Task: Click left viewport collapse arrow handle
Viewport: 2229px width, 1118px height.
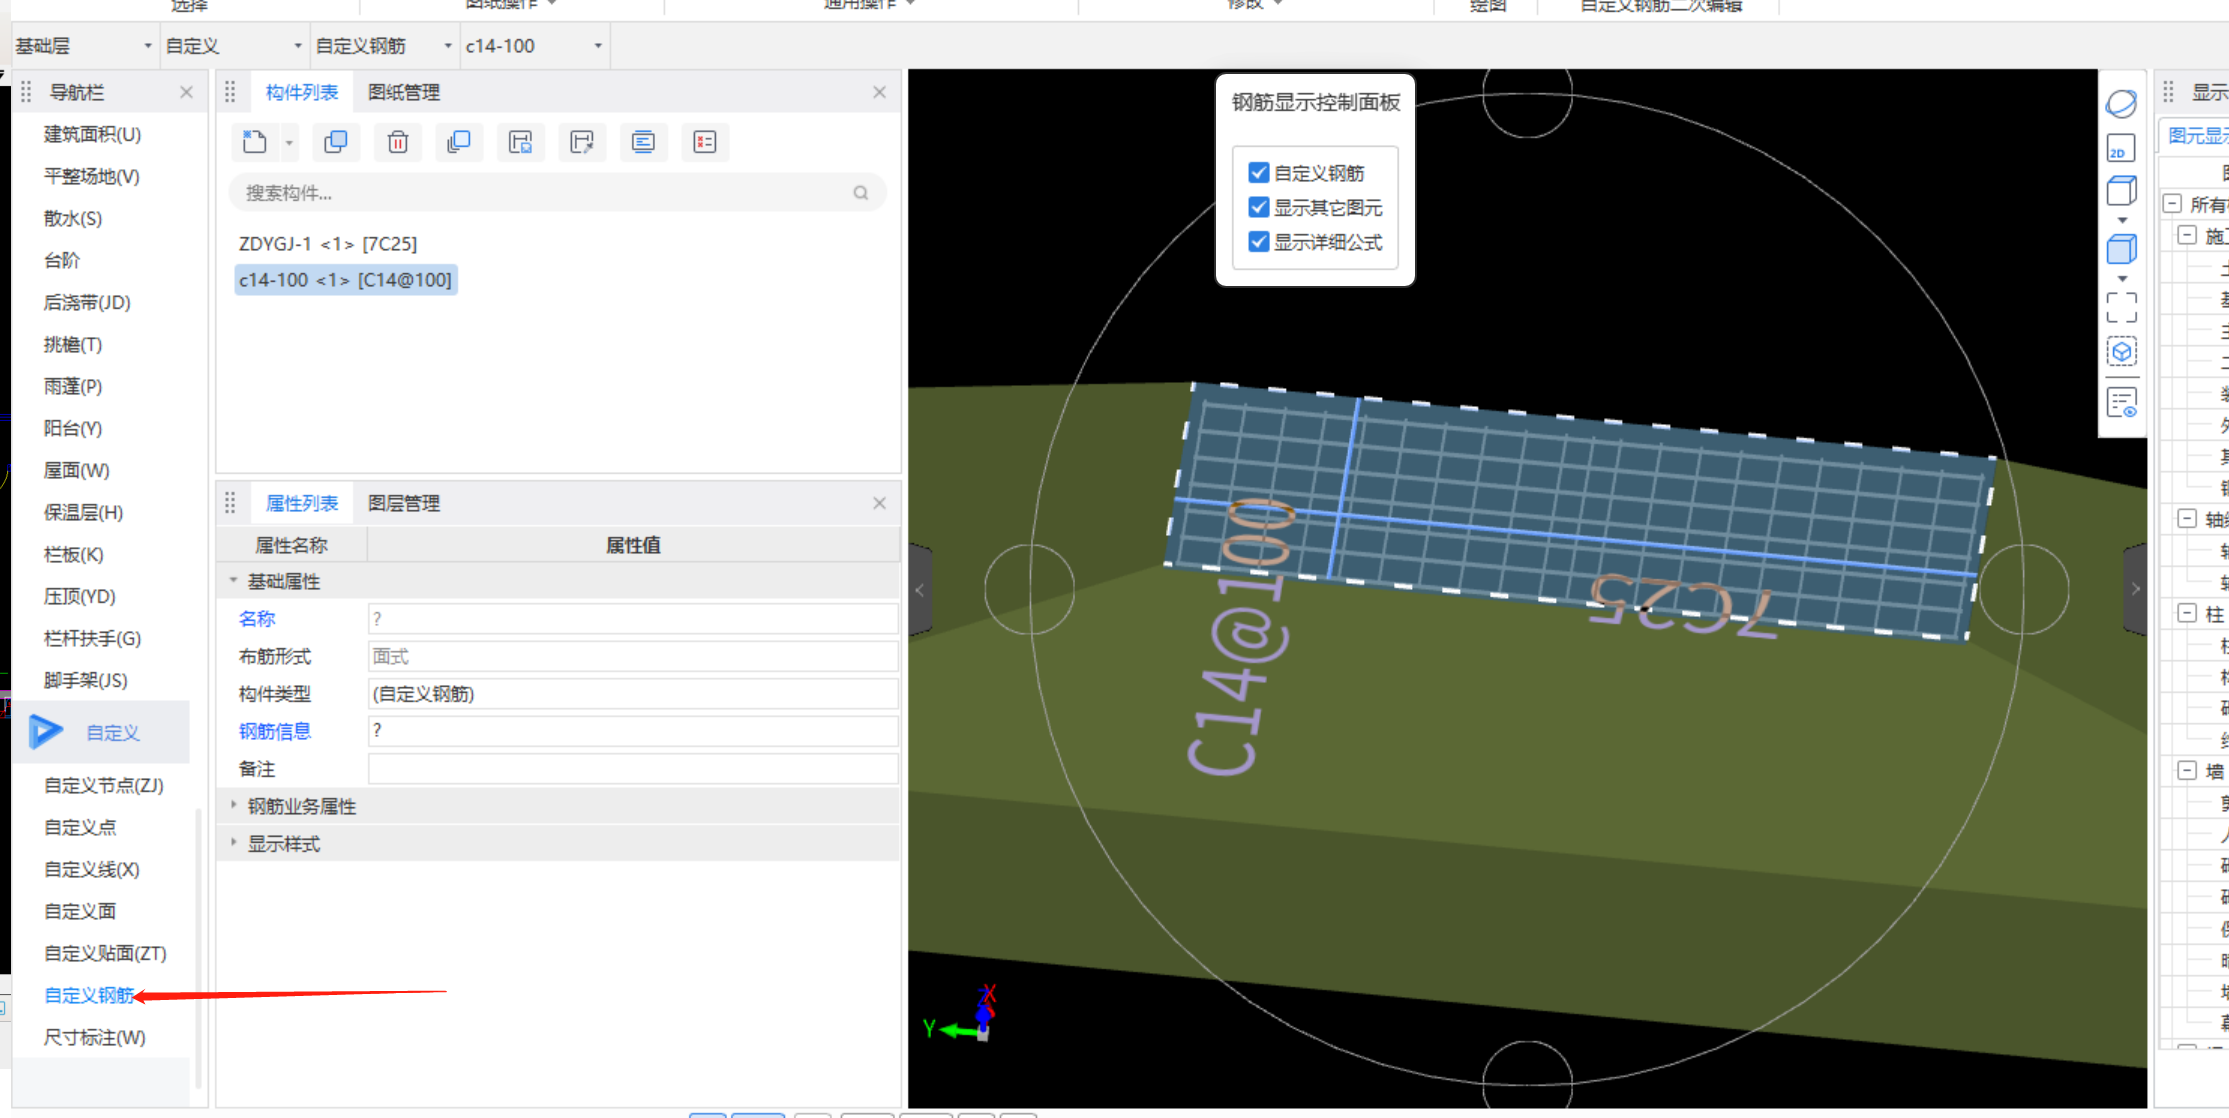Action: click(x=920, y=590)
